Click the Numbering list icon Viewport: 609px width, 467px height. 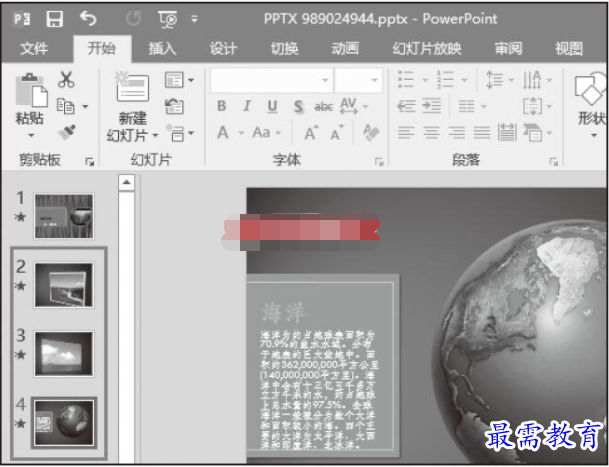445,80
